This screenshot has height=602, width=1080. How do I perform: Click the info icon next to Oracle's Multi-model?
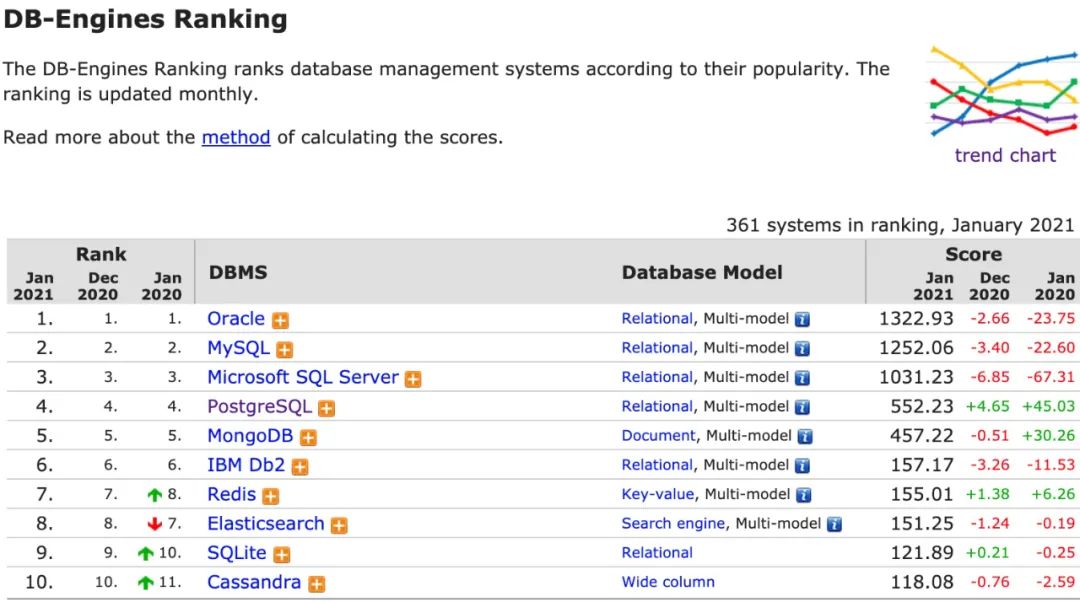point(802,320)
